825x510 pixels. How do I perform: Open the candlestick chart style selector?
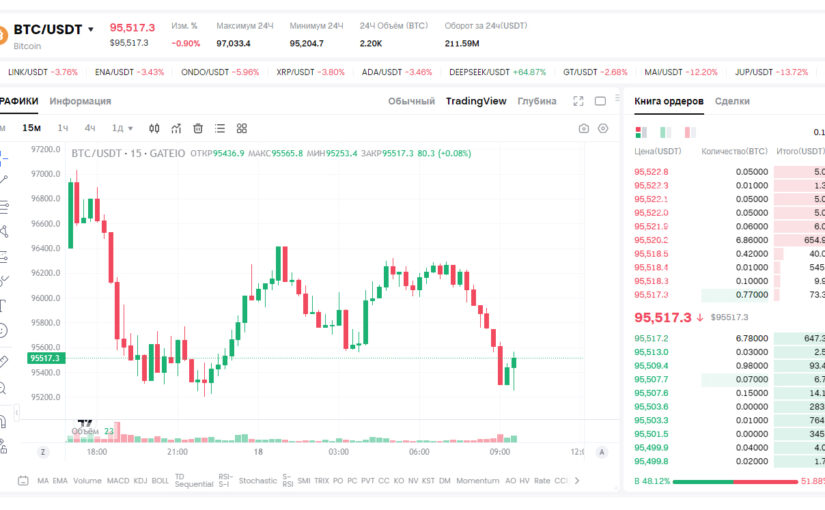(x=154, y=128)
